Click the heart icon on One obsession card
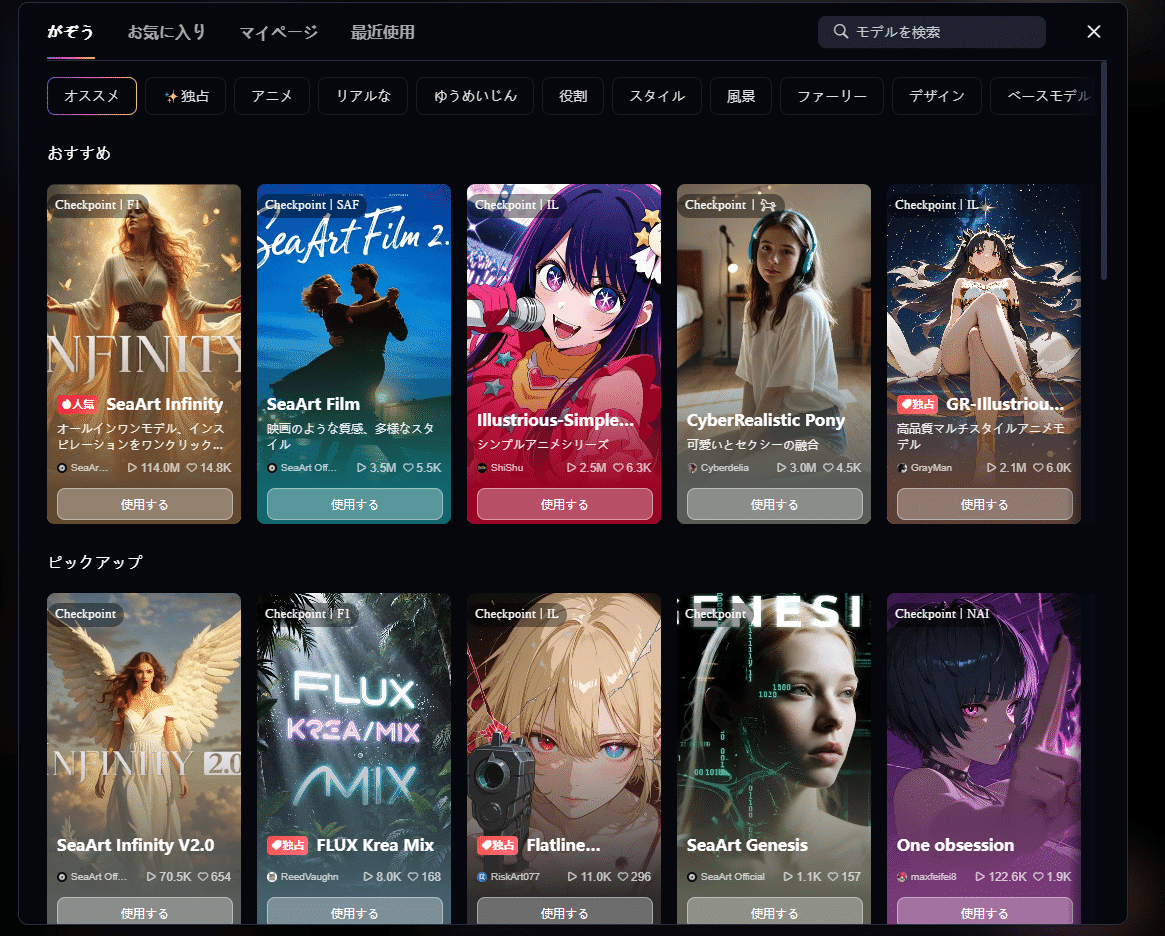 1039,877
